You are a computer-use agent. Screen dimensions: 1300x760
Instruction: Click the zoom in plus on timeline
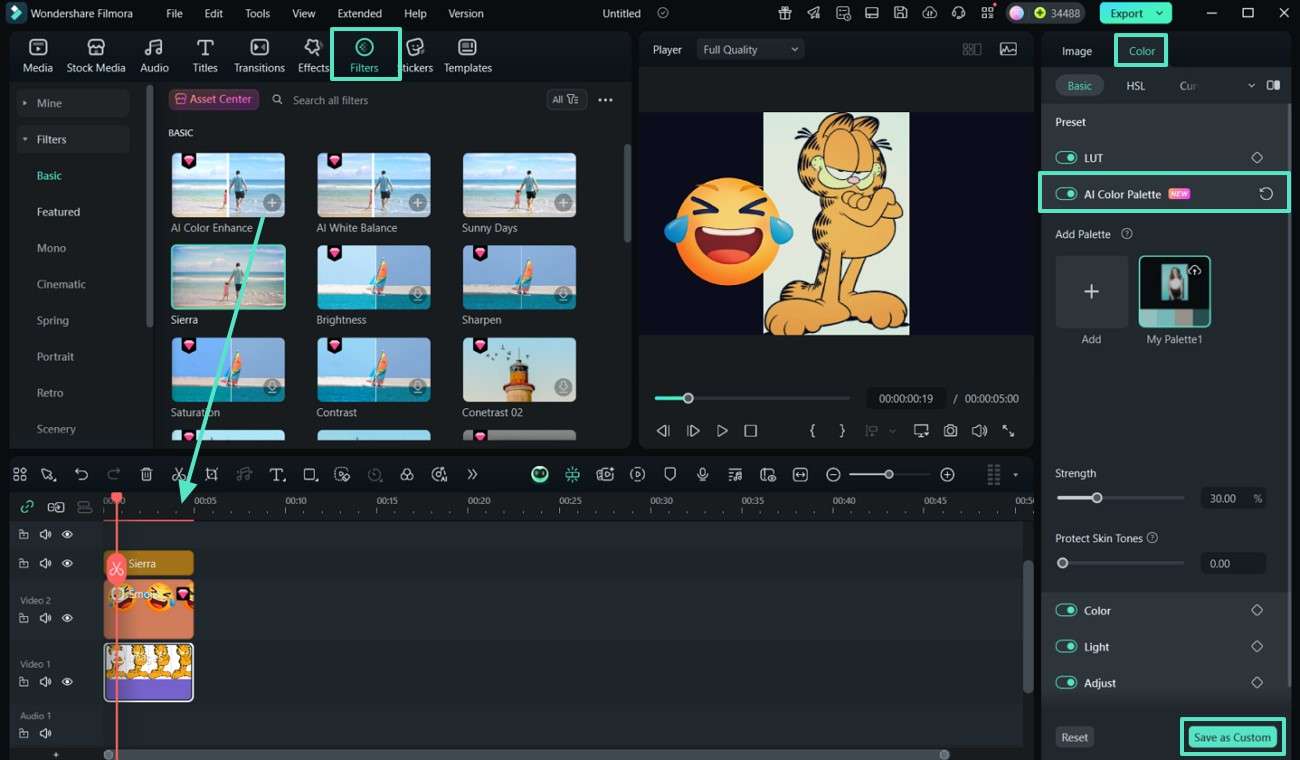tap(947, 474)
